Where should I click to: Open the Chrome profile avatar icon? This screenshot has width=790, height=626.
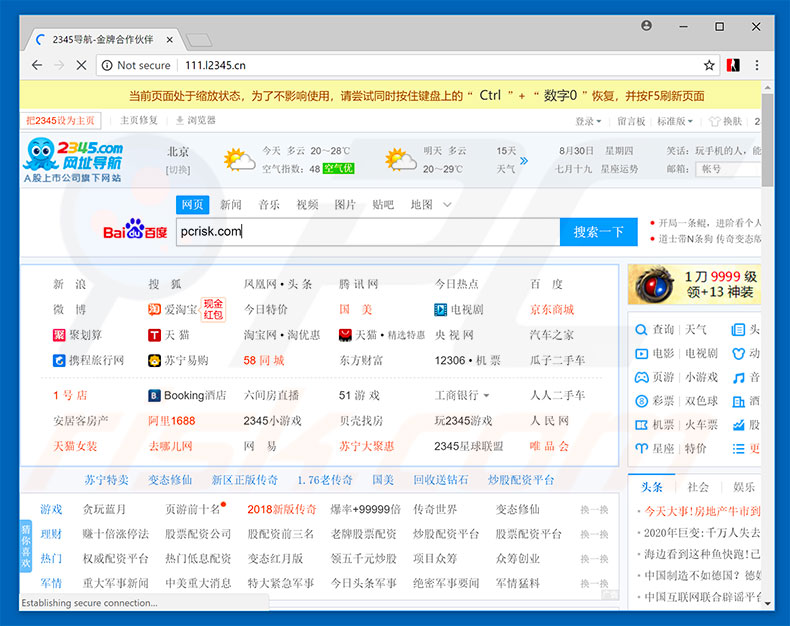point(646,26)
